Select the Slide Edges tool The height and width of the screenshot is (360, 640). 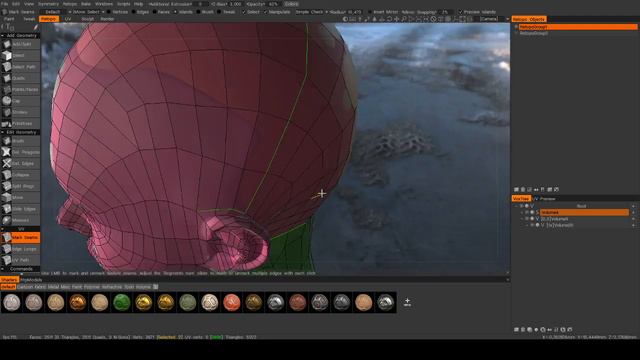20,209
